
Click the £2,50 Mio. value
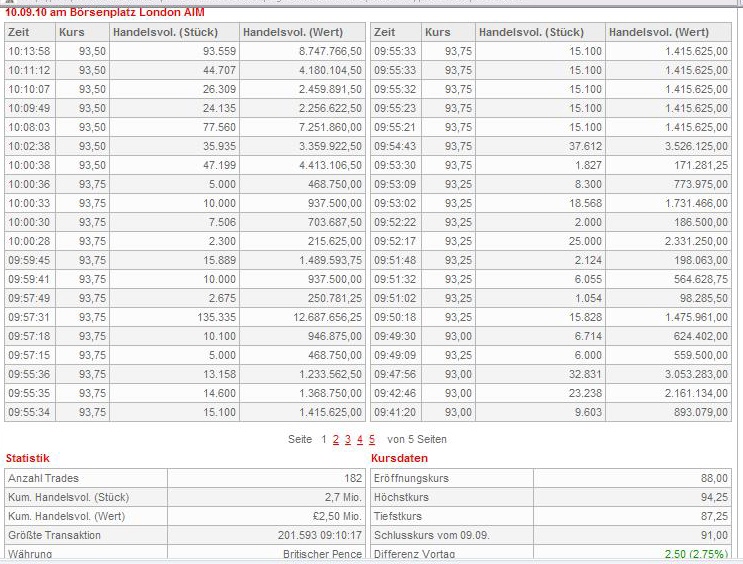pos(335,516)
